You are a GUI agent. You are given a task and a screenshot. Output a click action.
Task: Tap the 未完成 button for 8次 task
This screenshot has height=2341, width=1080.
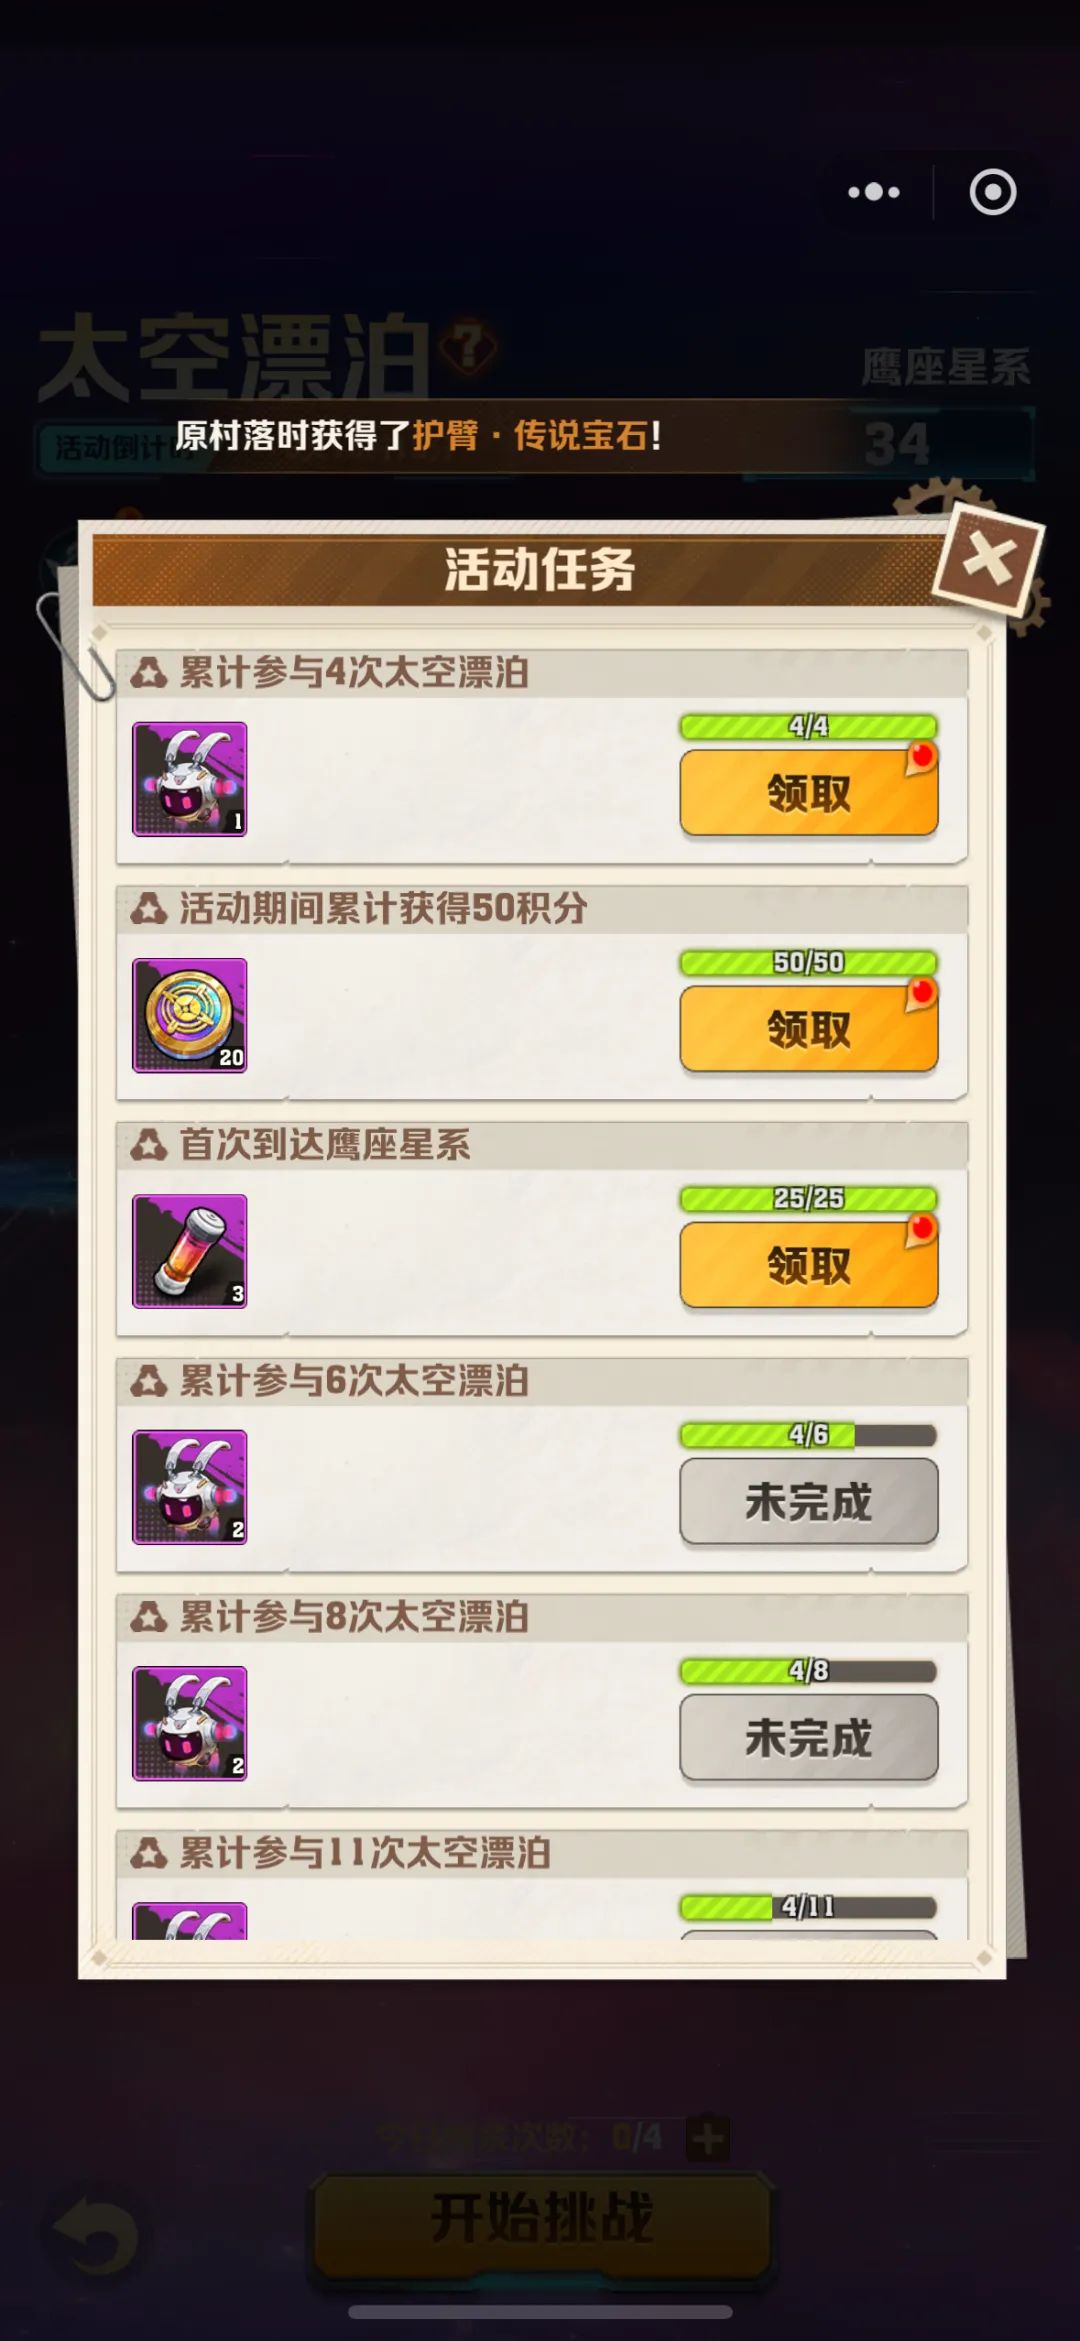point(808,1737)
